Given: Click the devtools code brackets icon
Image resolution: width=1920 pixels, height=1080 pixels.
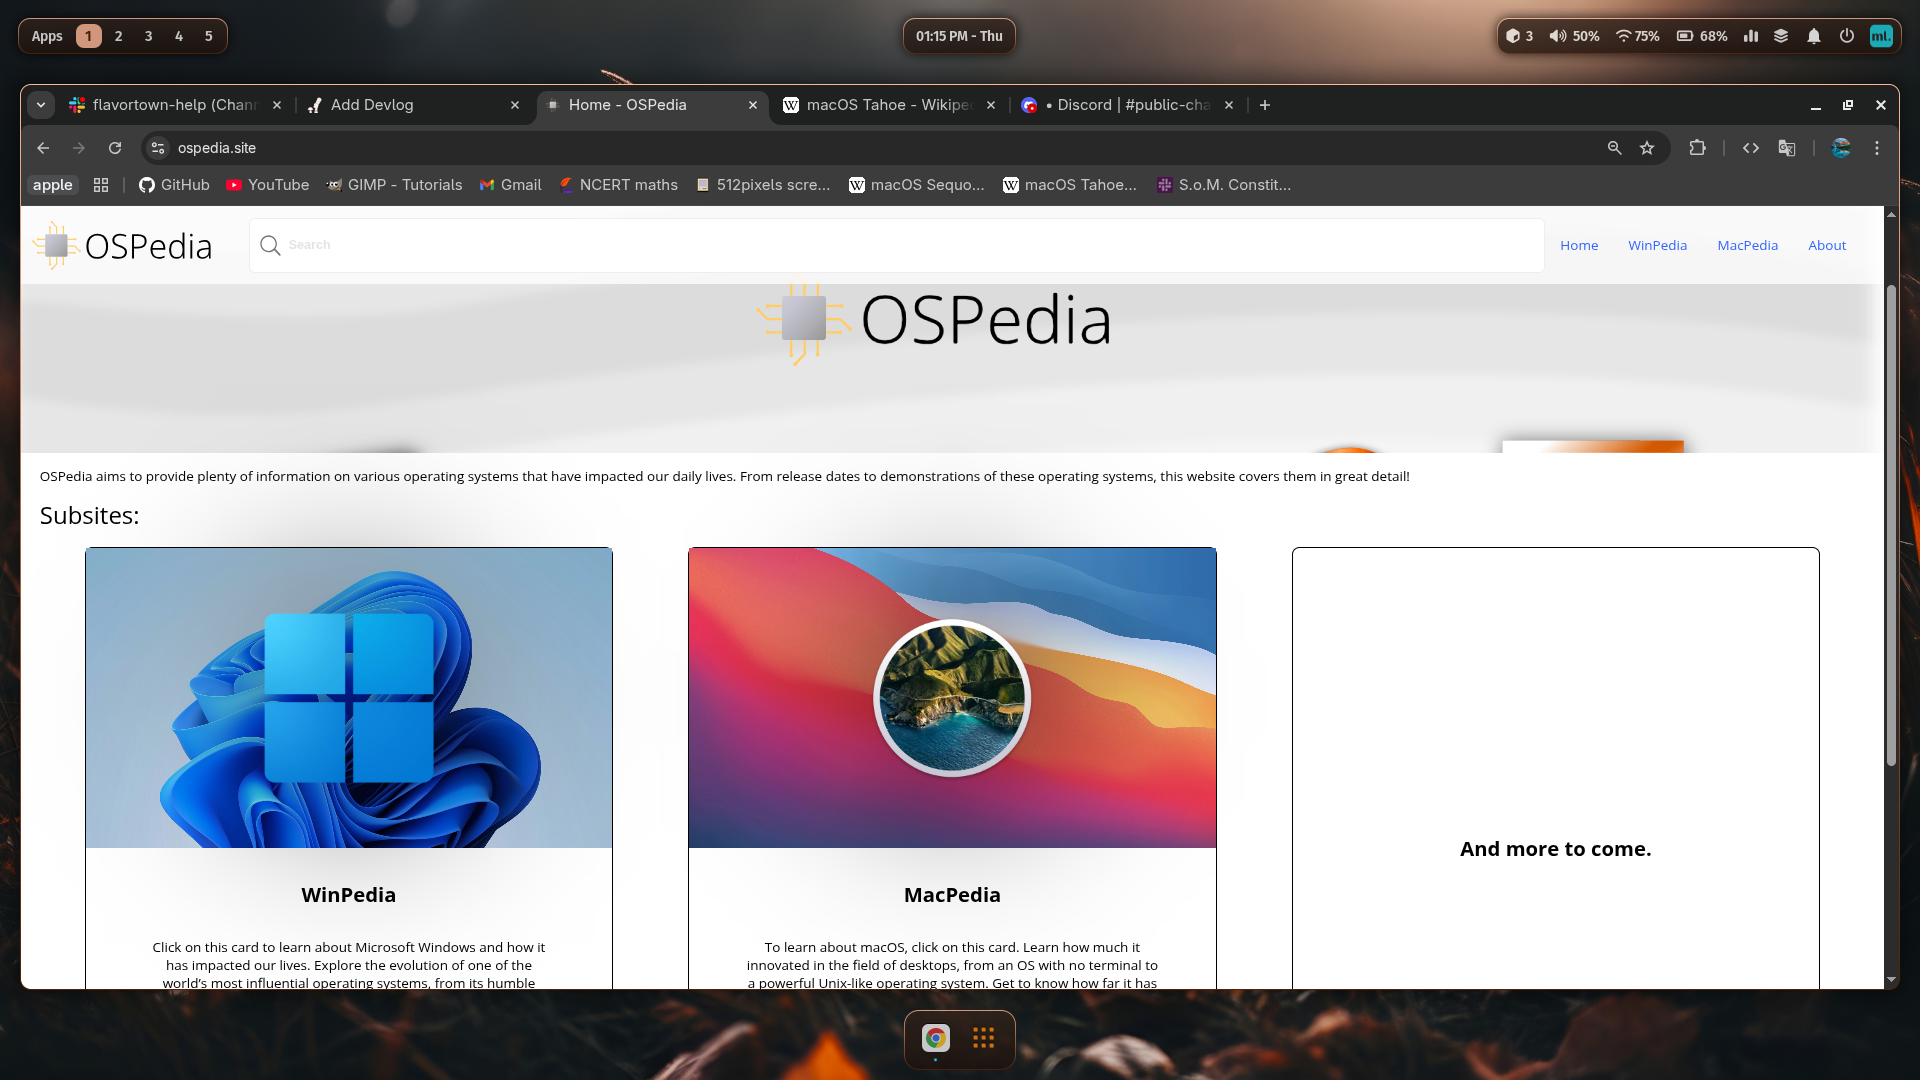Looking at the screenshot, I should pos(1750,148).
